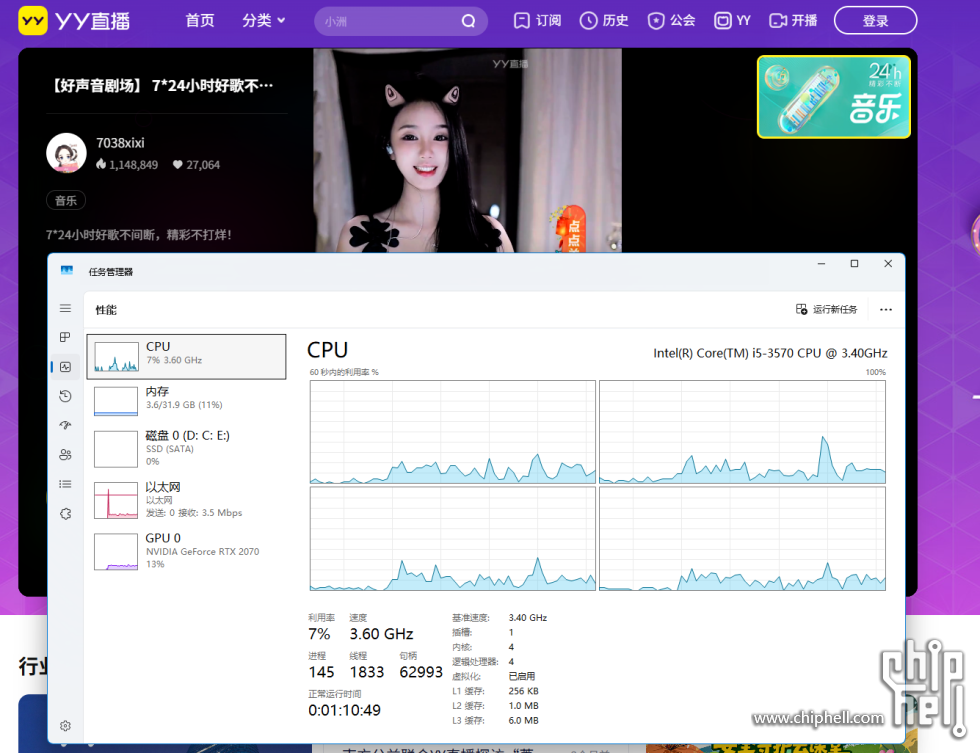Open Users page in Task Manager sidebar
This screenshot has width=980, height=753.
[x=65, y=455]
